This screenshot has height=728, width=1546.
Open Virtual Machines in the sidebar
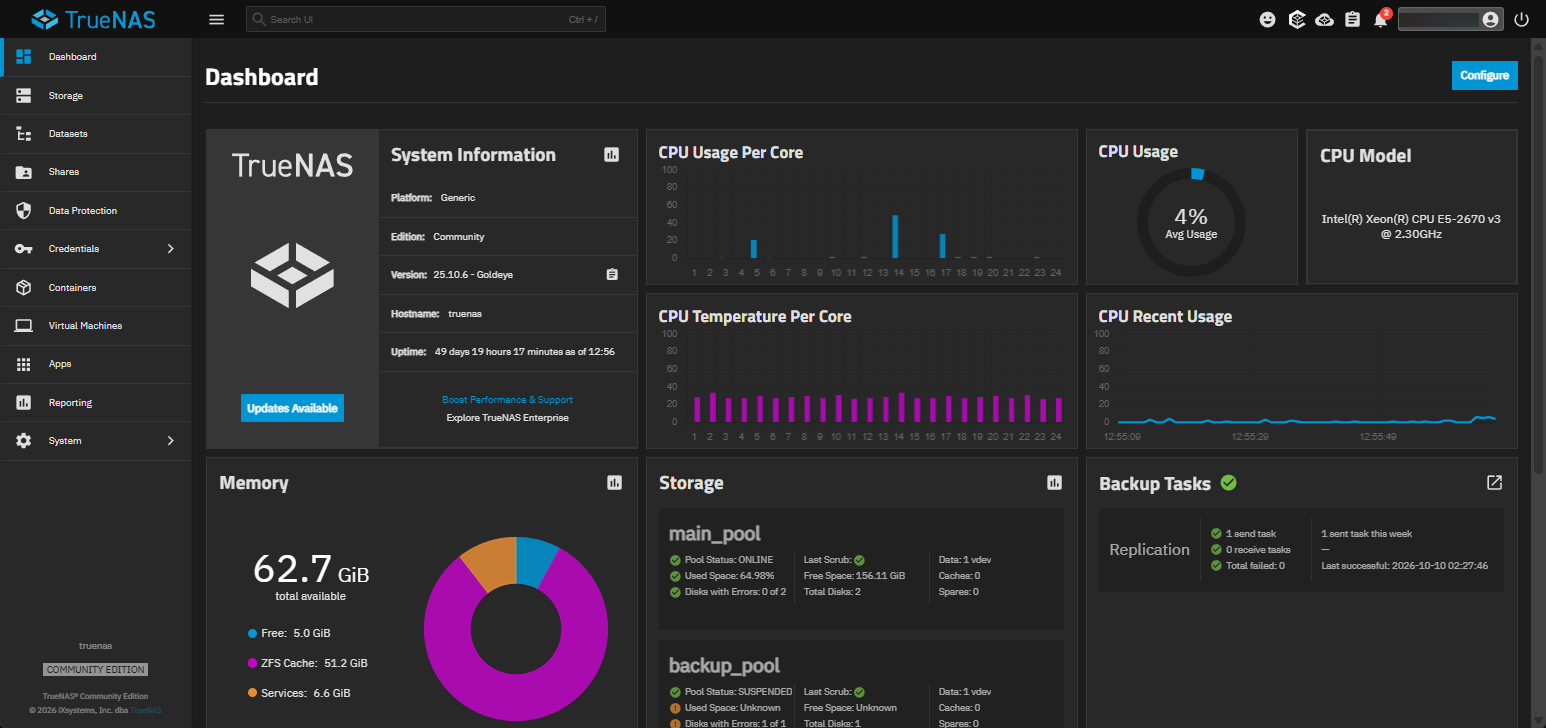pos(96,326)
